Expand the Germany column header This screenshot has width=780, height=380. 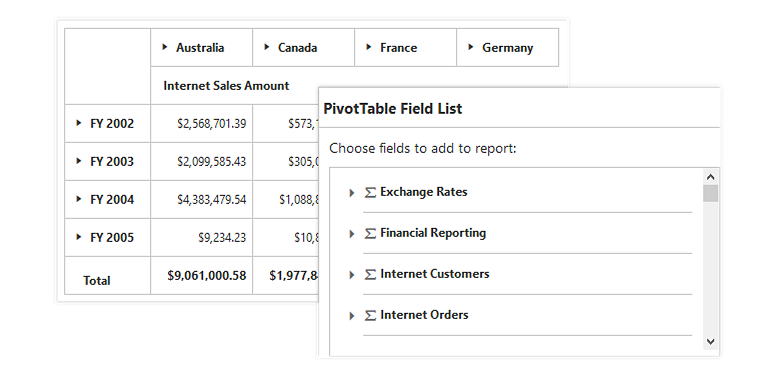471,47
